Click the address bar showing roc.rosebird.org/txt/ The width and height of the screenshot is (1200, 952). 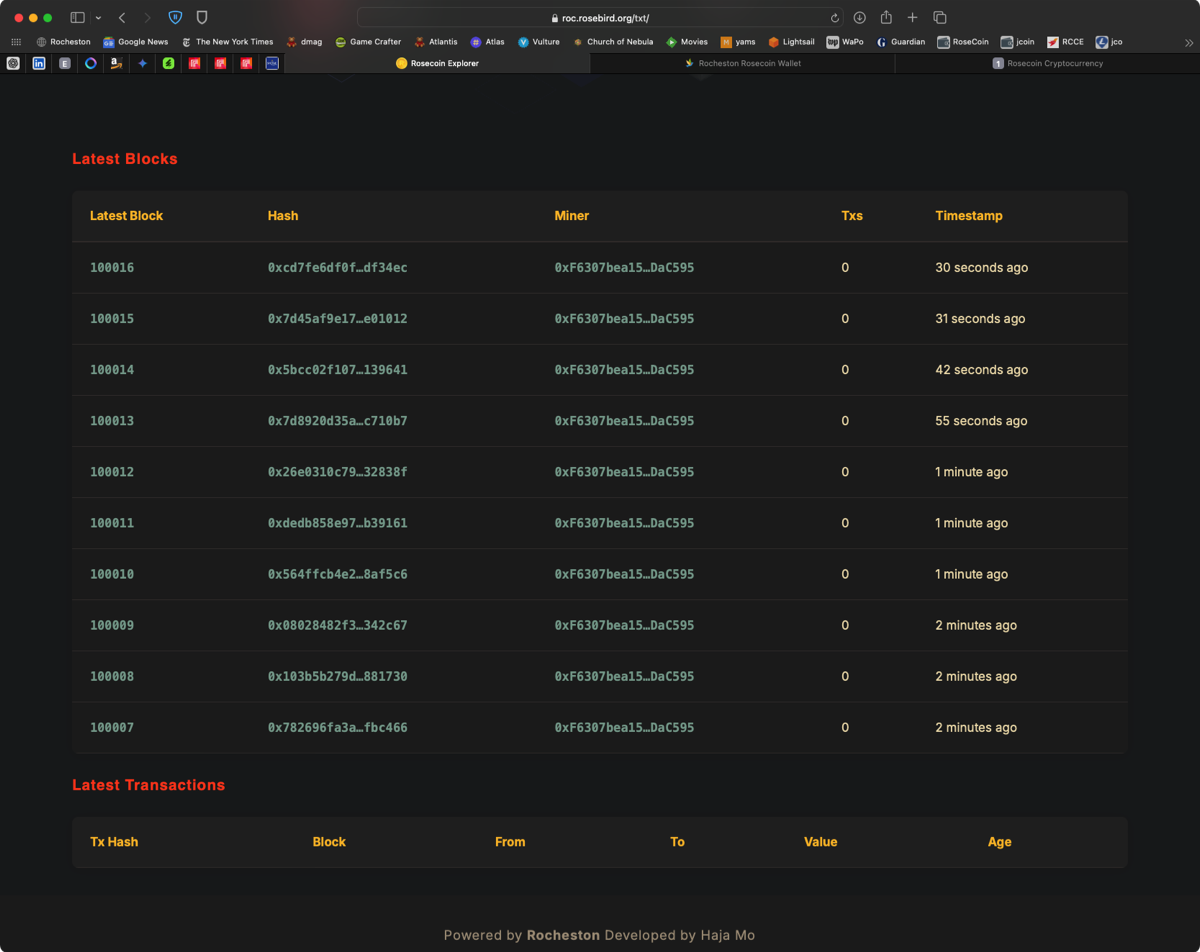coord(600,18)
